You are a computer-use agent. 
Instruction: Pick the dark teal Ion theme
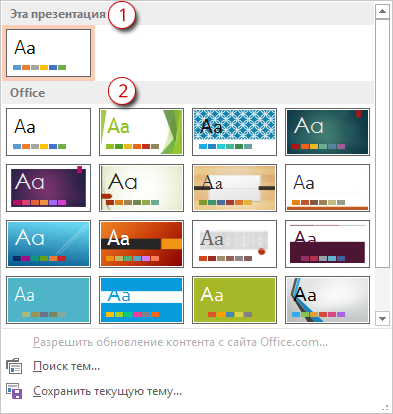tap(327, 132)
